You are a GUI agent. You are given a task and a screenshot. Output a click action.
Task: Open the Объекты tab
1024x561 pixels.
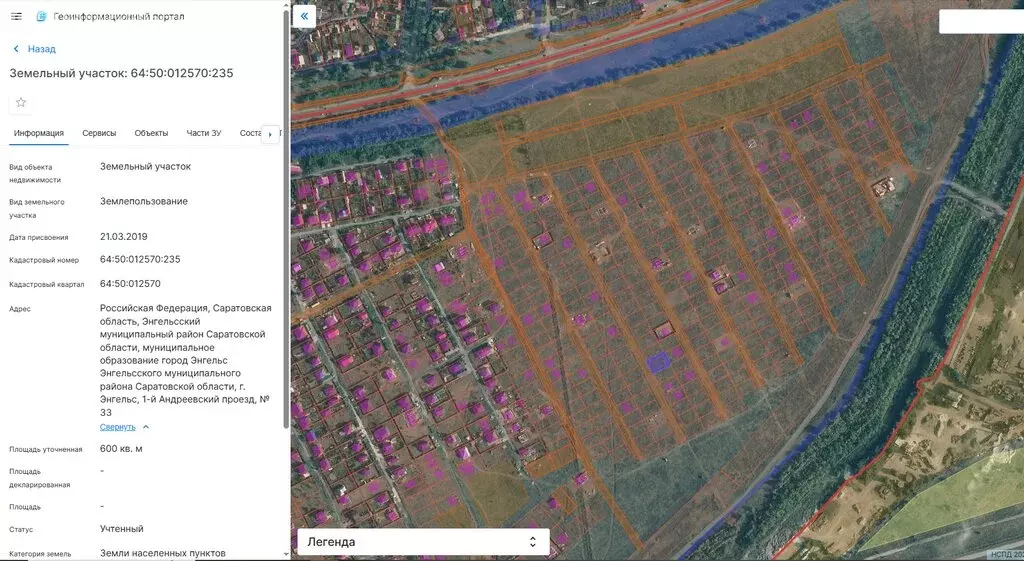(x=152, y=133)
